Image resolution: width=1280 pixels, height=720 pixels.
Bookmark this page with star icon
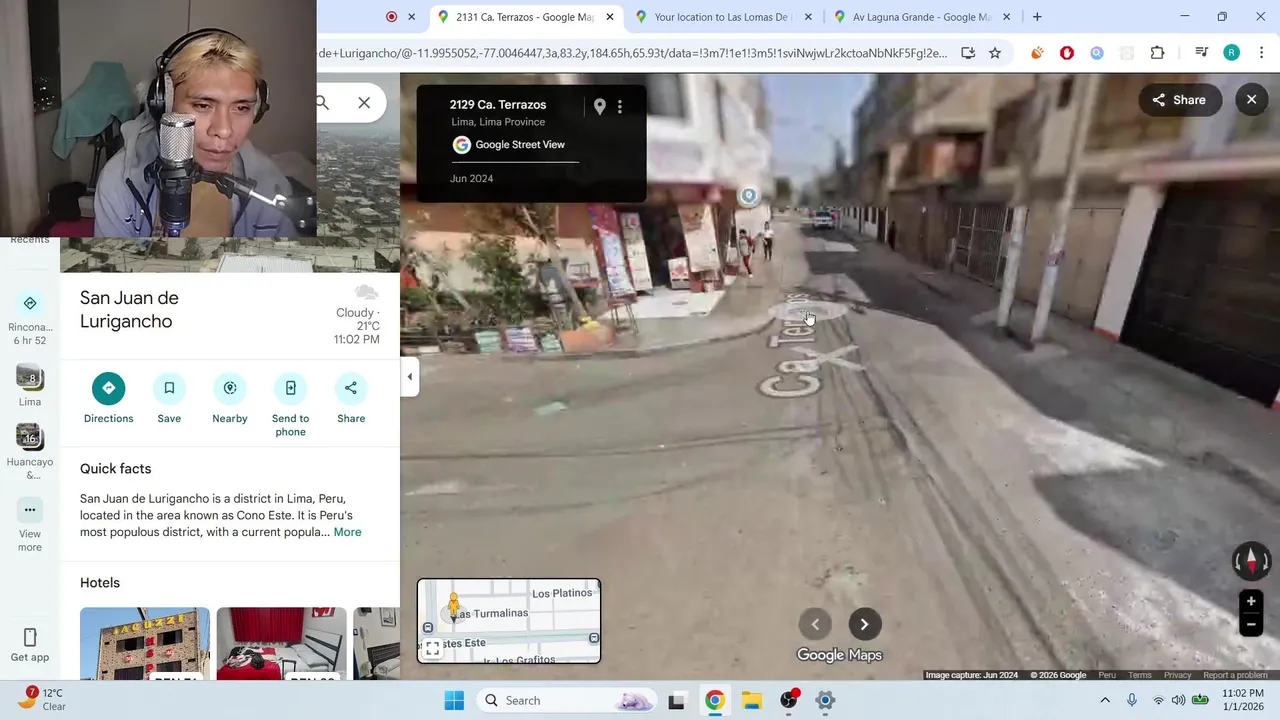point(995,53)
